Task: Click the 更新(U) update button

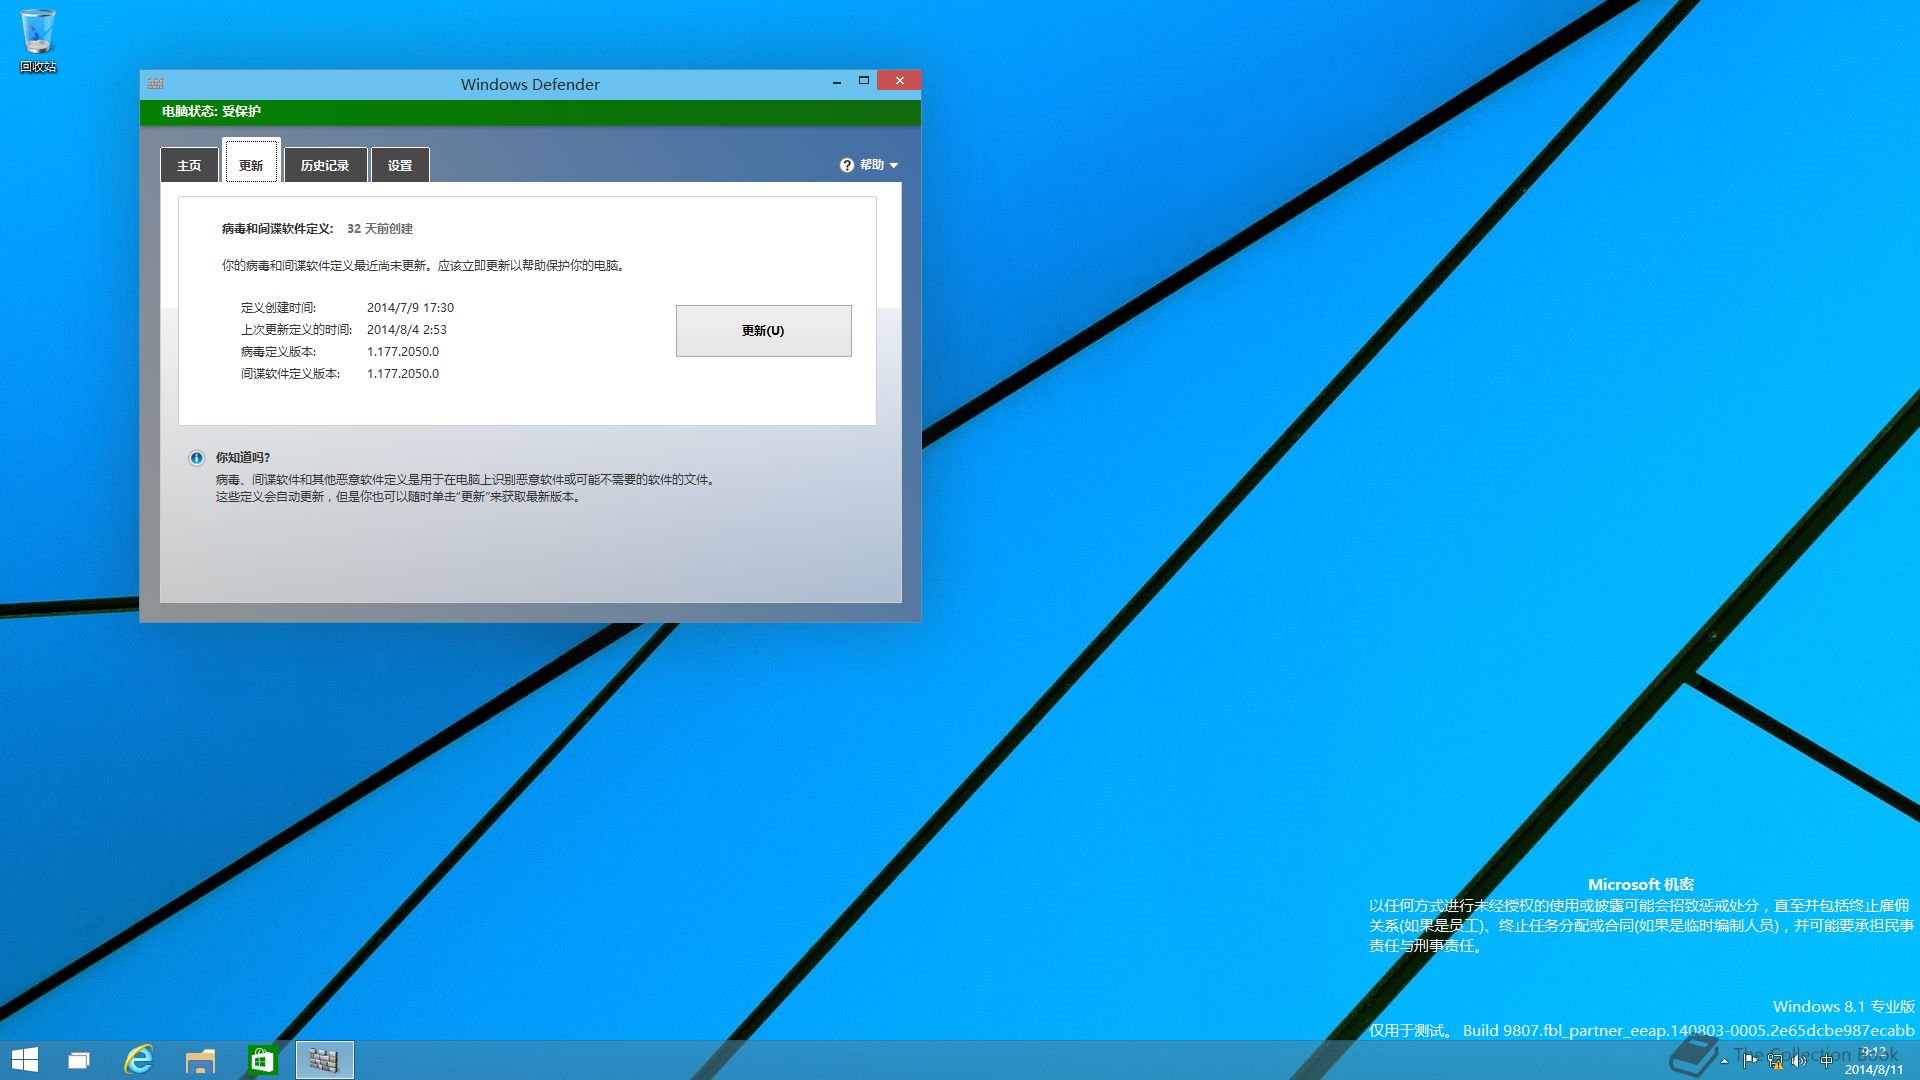Action: tap(764, 331)
